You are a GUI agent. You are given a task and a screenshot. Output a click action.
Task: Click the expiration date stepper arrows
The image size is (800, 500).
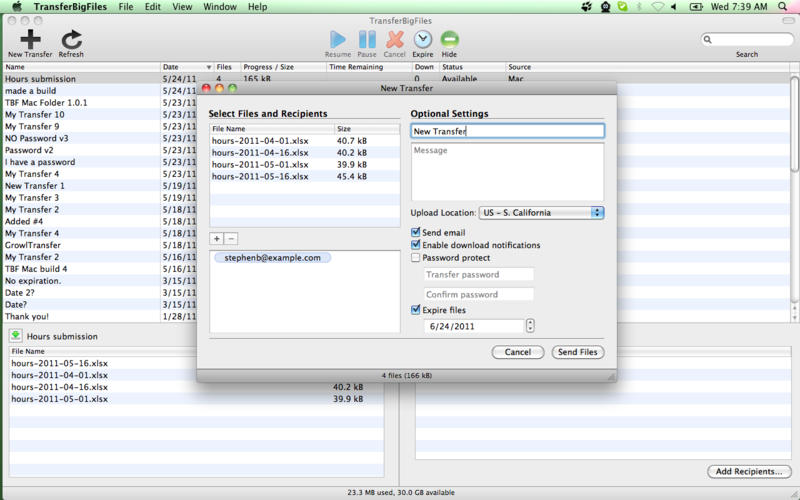click(530, 326)
